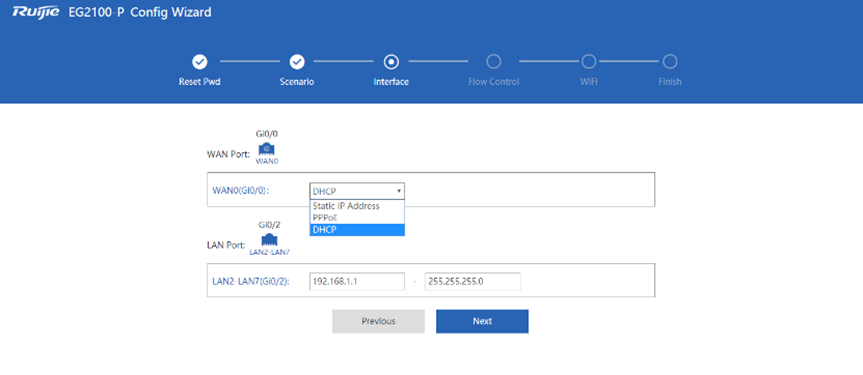Choose PPPoE from the dropdown list
The image size is (863, 375).
click(x=357, y=218)
